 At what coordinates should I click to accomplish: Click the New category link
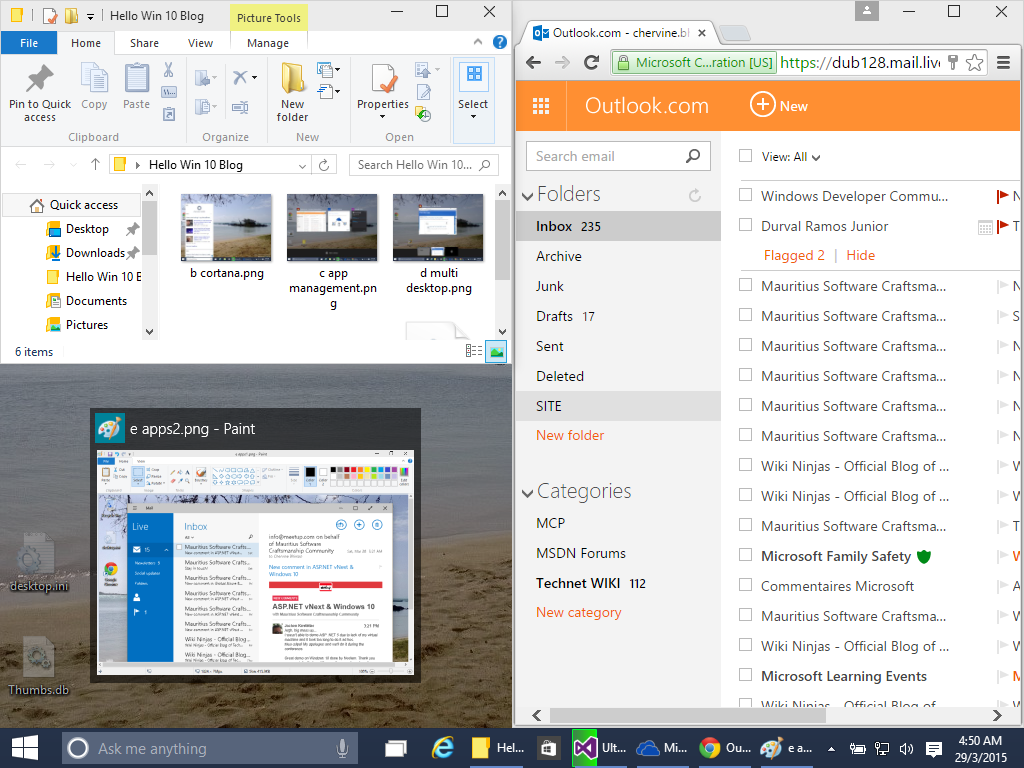click(579, 613)
